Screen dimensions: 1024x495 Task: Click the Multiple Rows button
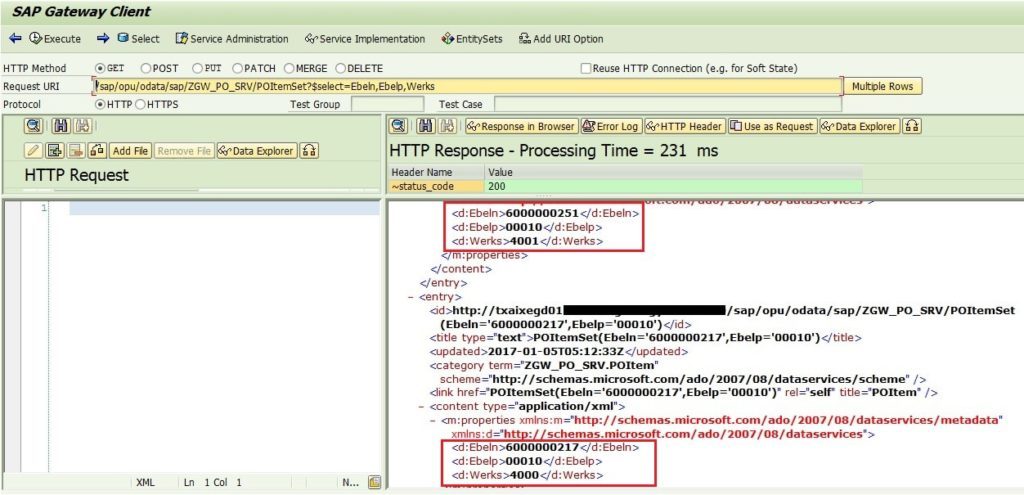[x=882, y=86]
